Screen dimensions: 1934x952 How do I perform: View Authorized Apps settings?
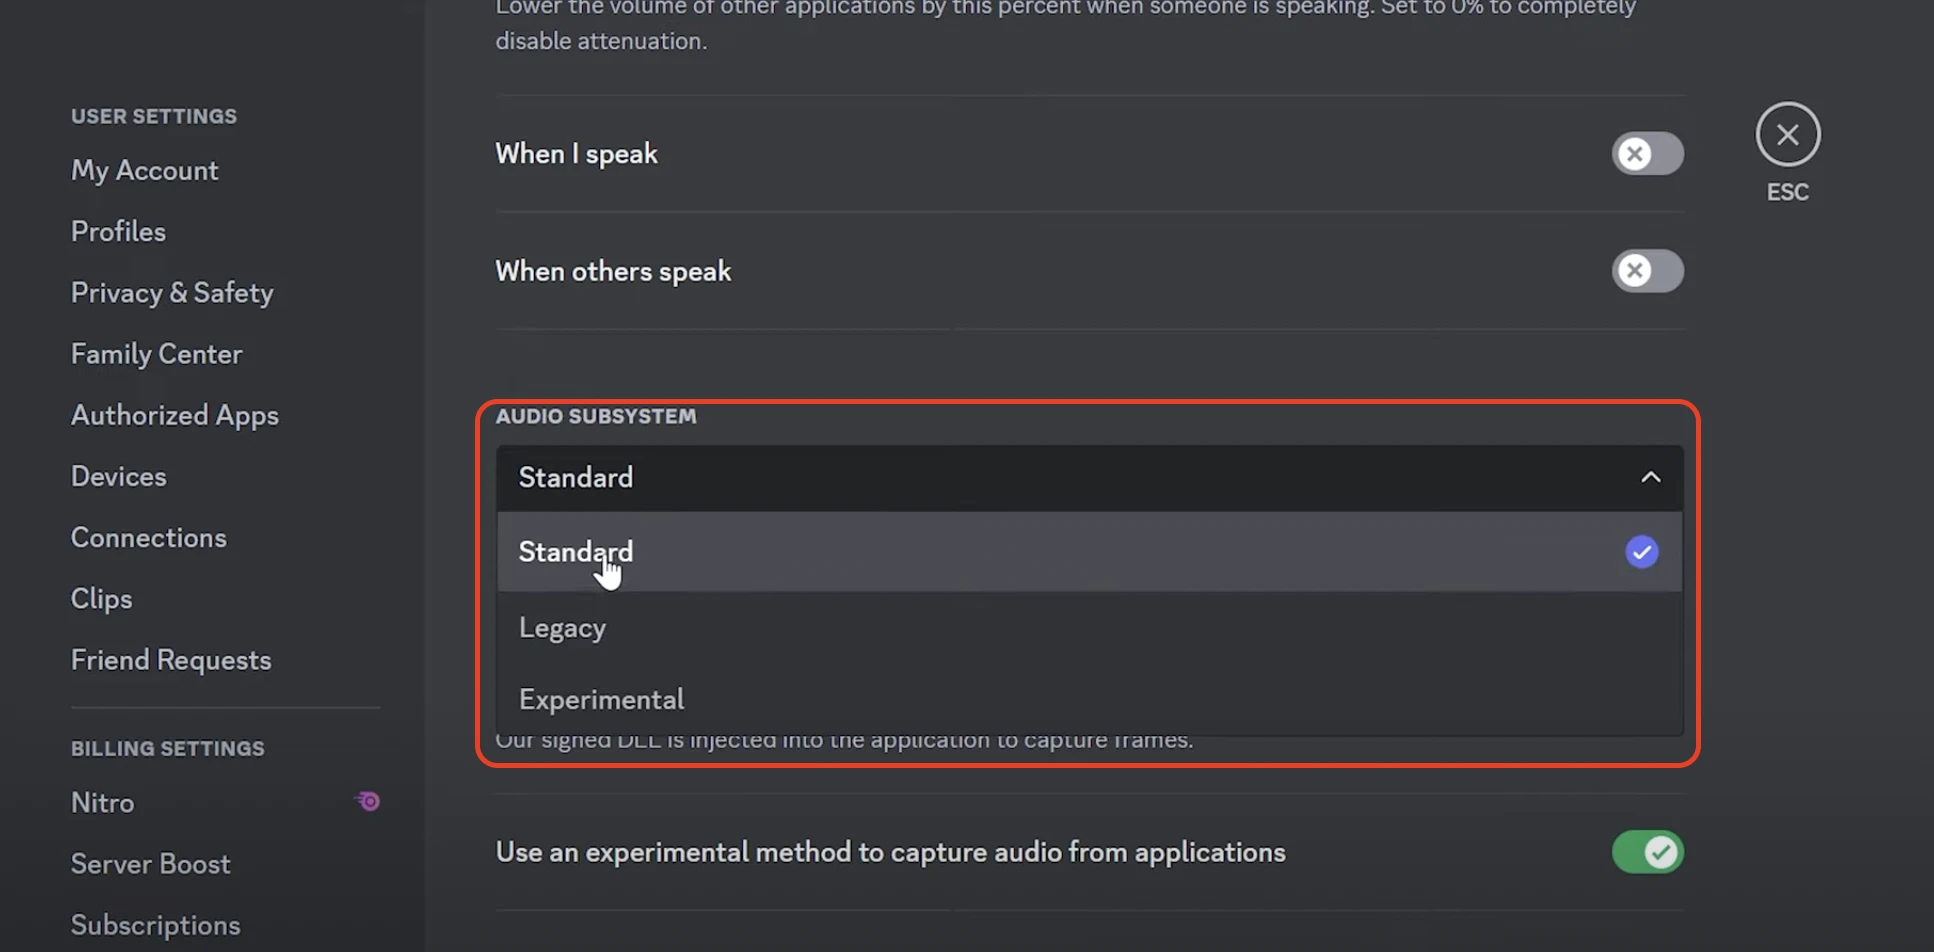[x=175, y=415]
